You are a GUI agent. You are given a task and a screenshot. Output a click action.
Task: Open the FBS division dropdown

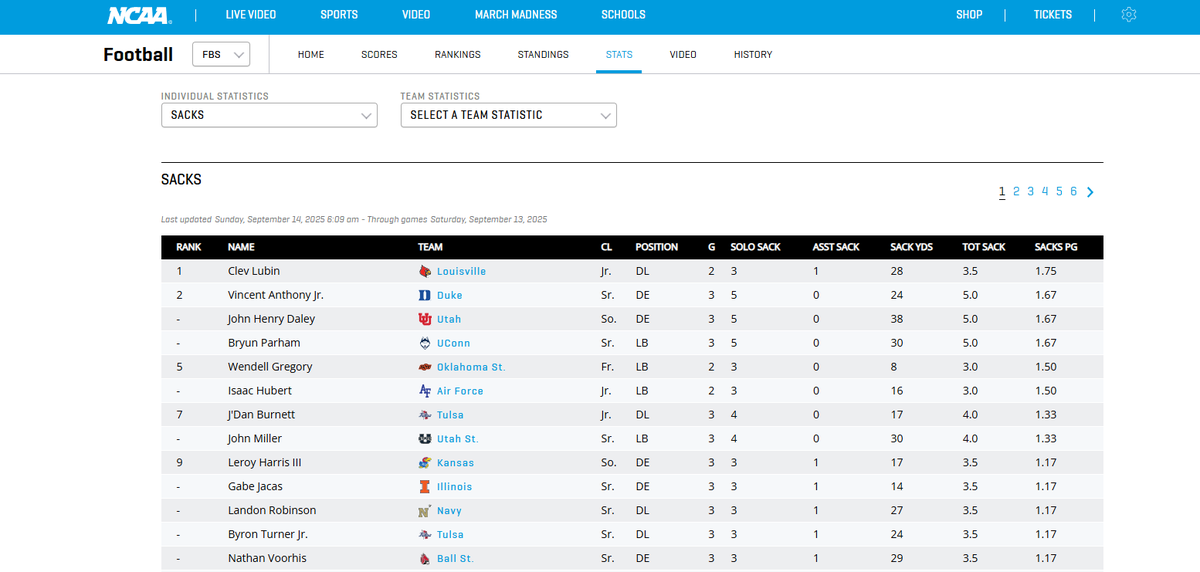(221, 54)
